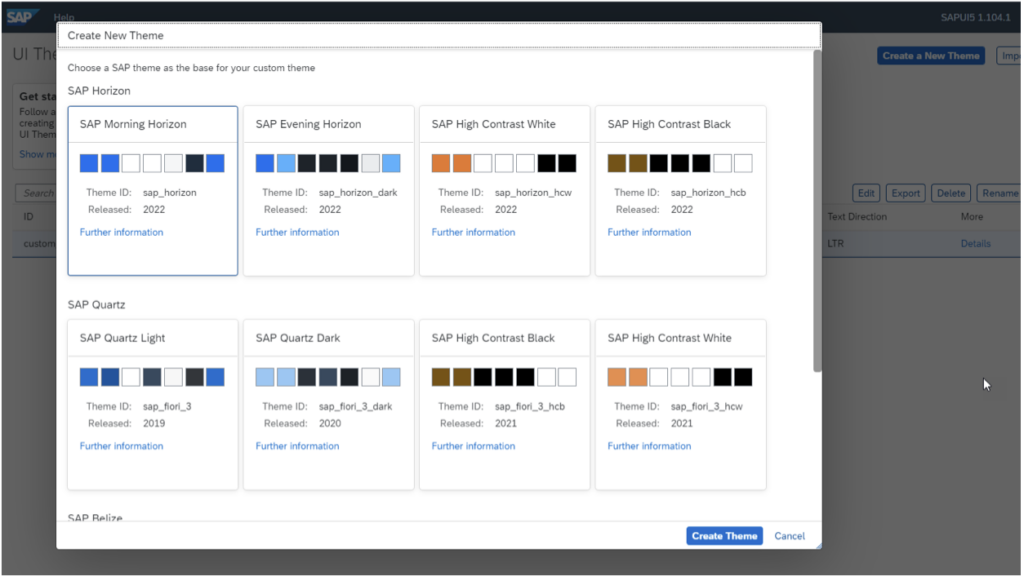Click the Create Theme button

coord(724,535)
